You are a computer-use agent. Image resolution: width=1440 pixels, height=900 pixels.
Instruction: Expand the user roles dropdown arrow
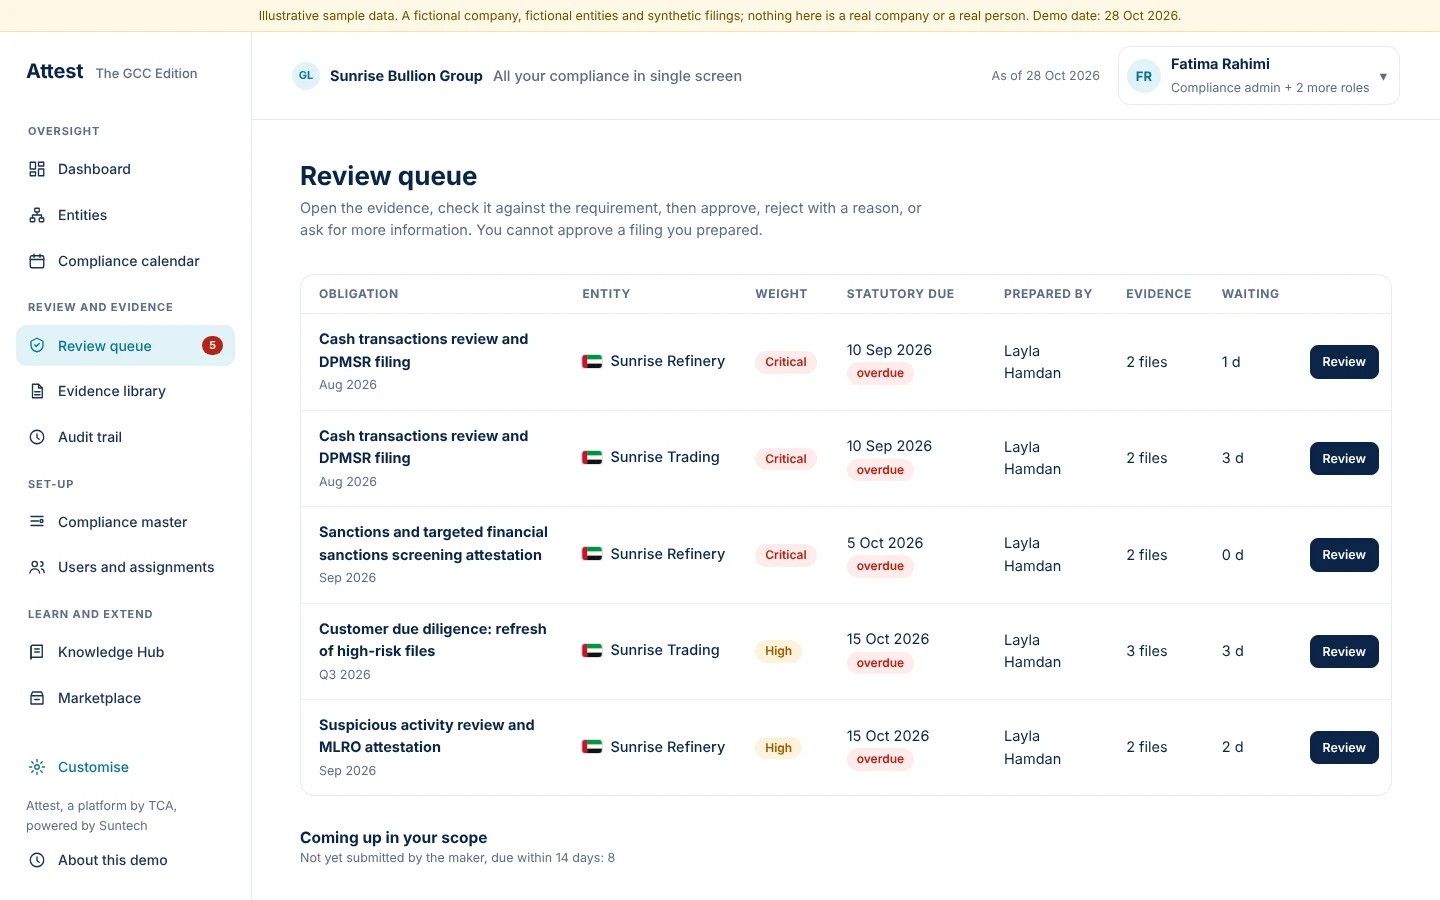pos(1383,76)
